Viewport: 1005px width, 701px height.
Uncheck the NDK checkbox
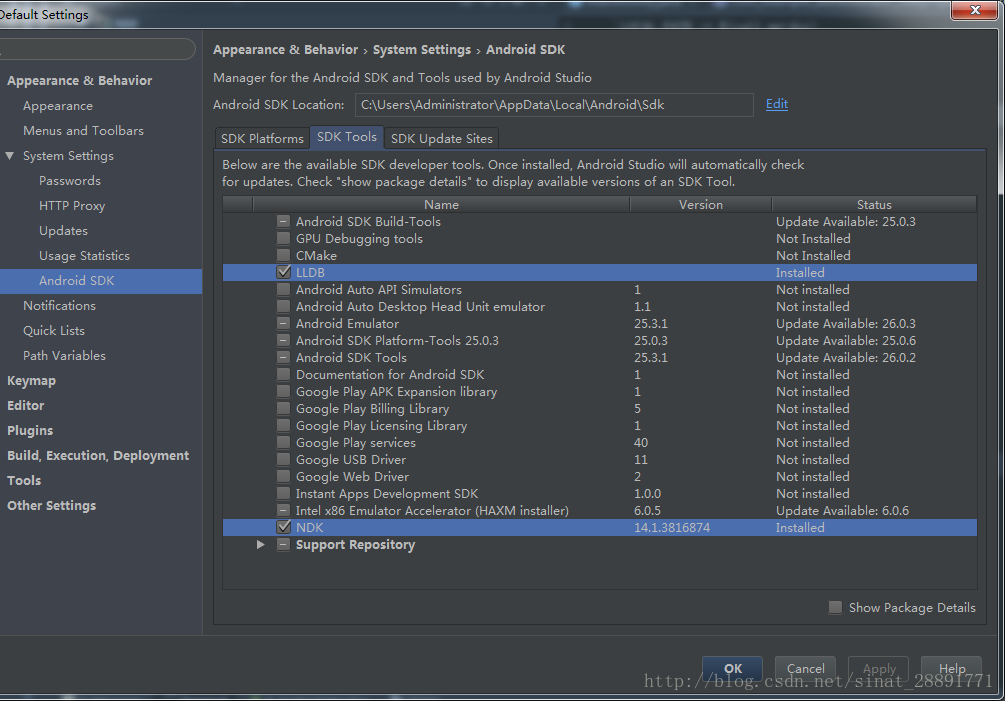pyautogui.click(x=283, y=527)
